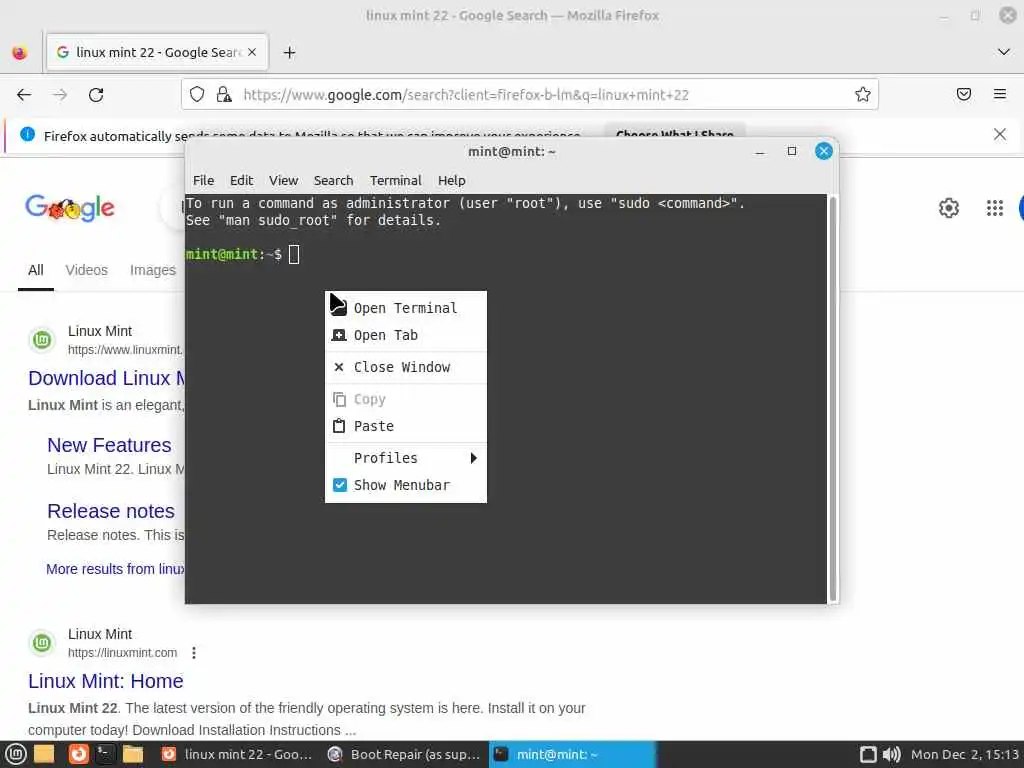Dismiss the Firefox data notification bar
This screenshot has width=1024, height=768.
1000,135
